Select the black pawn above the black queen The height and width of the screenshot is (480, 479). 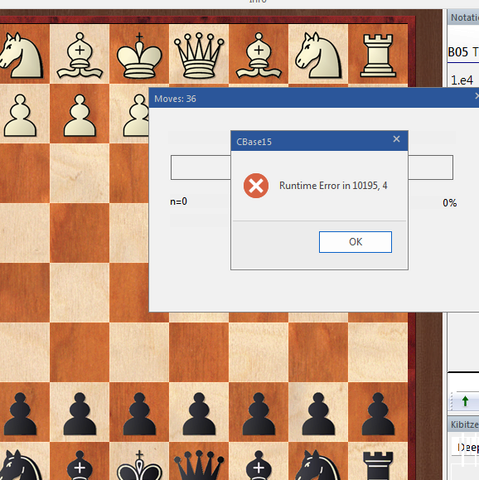point(199,414)
